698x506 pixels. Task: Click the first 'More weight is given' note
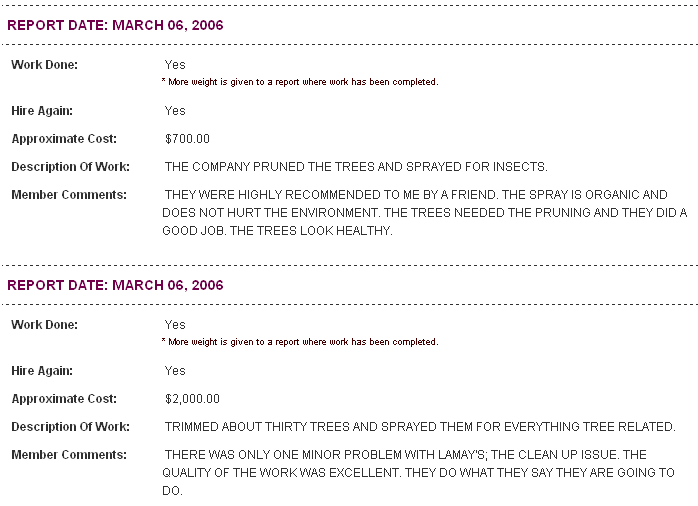click(300, 82)
